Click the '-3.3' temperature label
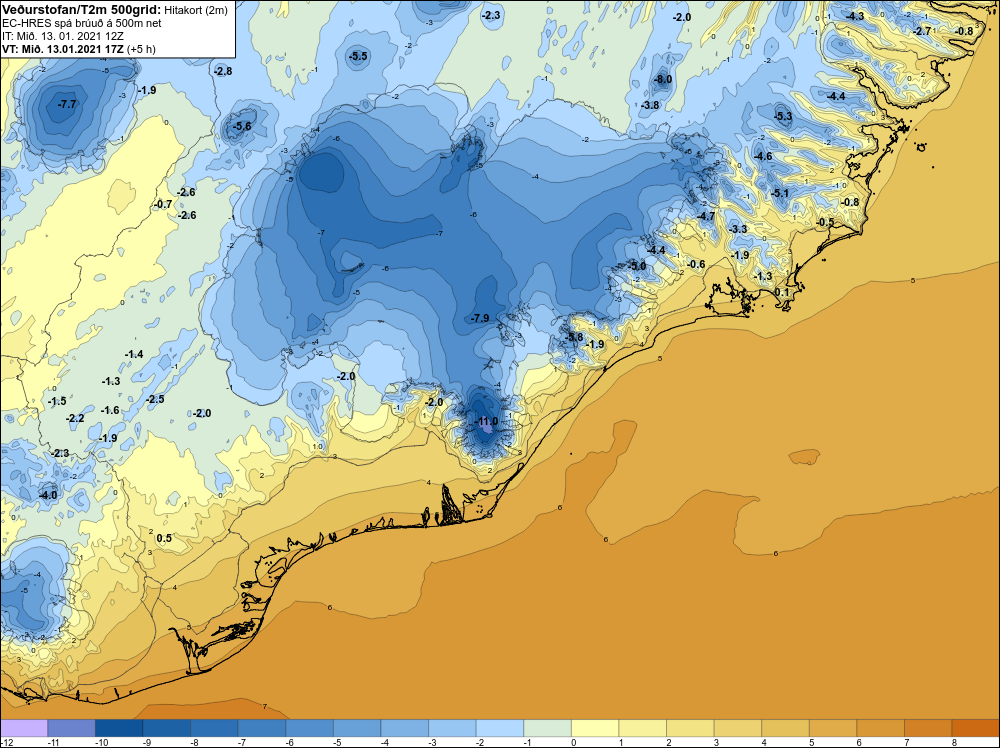Screen dimensions: 1000x748 coord(738,229)
